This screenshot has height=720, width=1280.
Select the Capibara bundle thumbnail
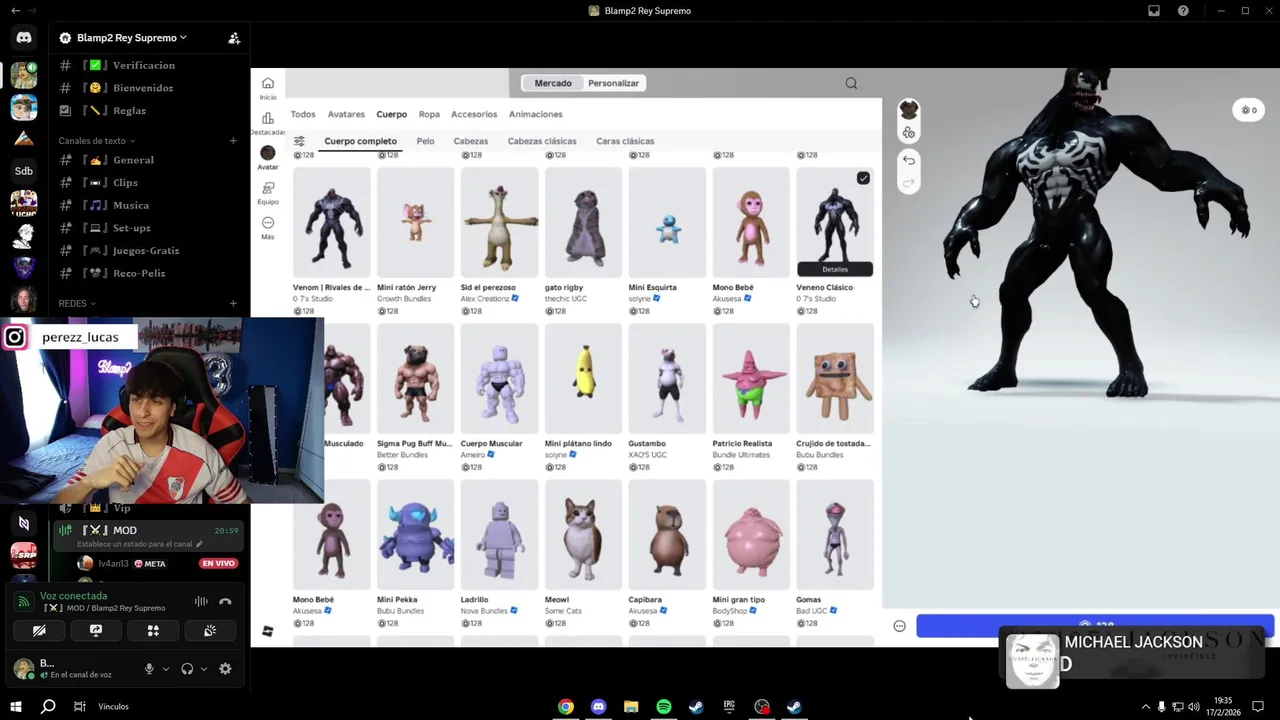point(667,534)
